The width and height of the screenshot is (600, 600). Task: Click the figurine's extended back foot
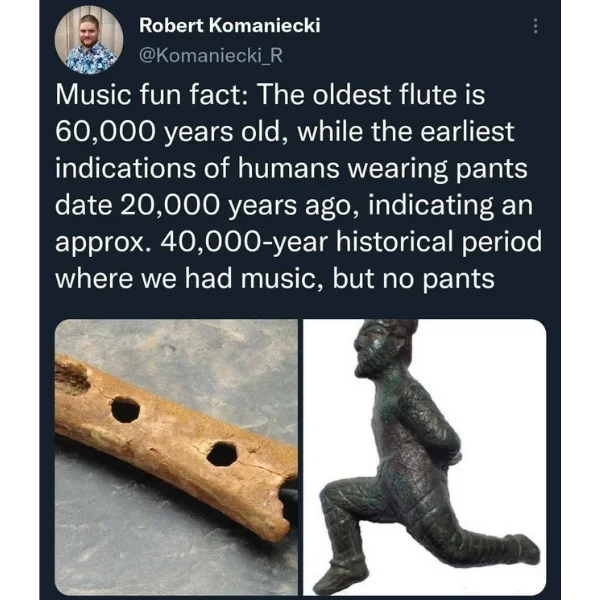522,549
